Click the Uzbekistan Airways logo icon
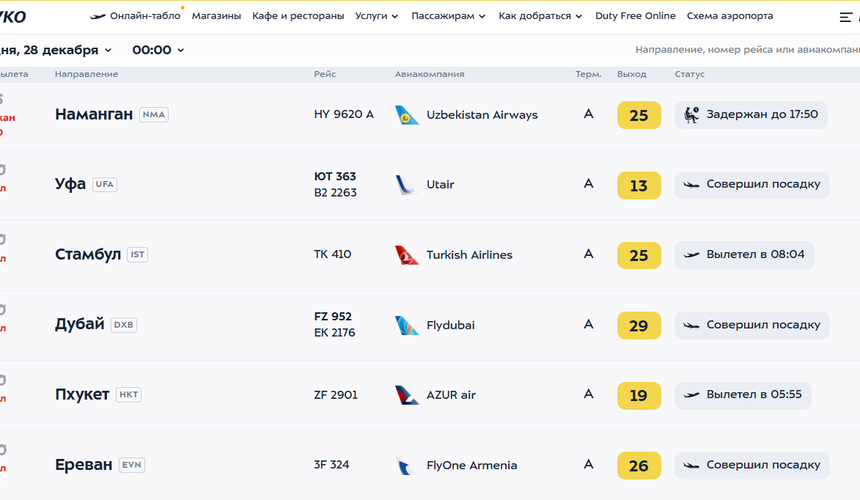Image resolution: width=860 pixels, height=500 pixels. click(407, 115)
